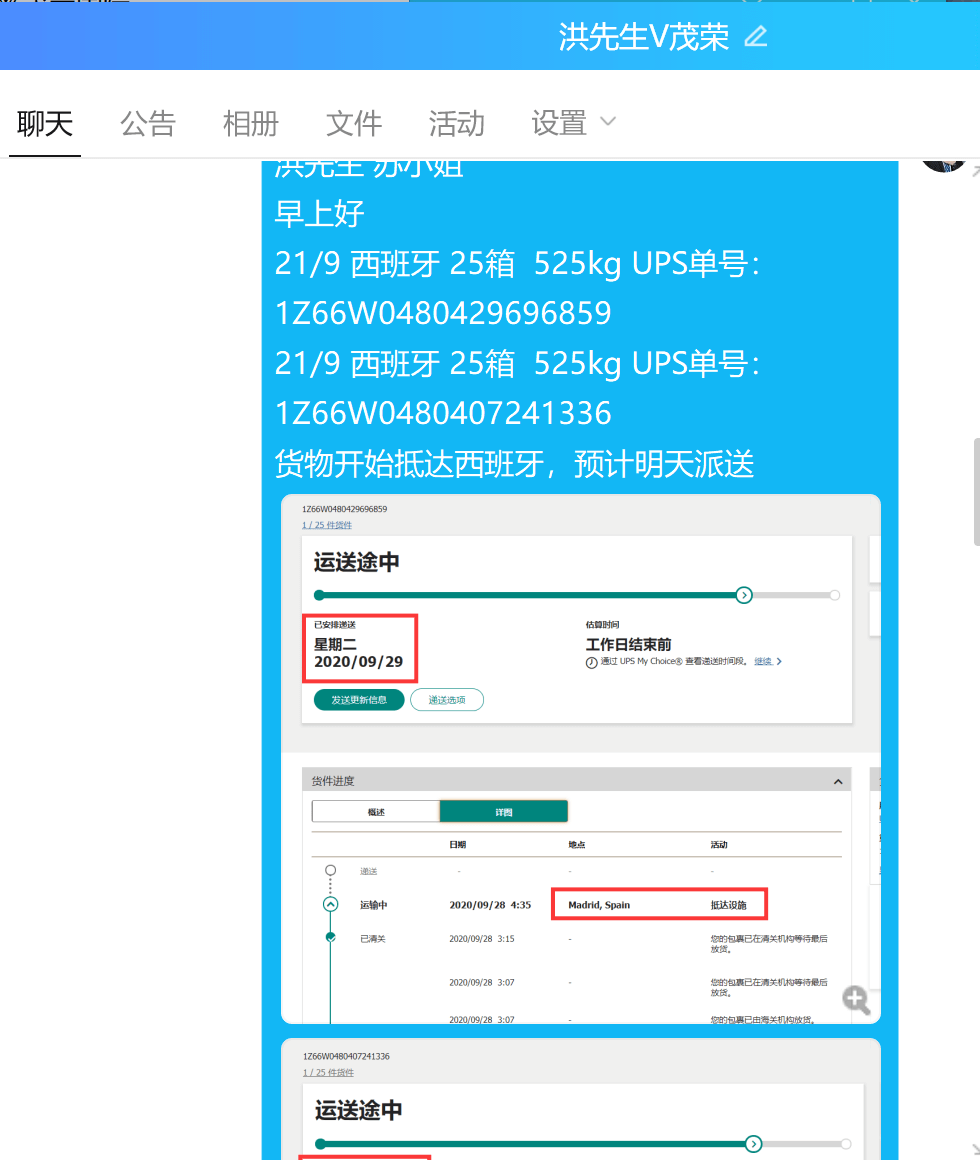Click the 运送途中 heading under 1Z66W0480429696859
980x1161 pixels.
point(356,562)
